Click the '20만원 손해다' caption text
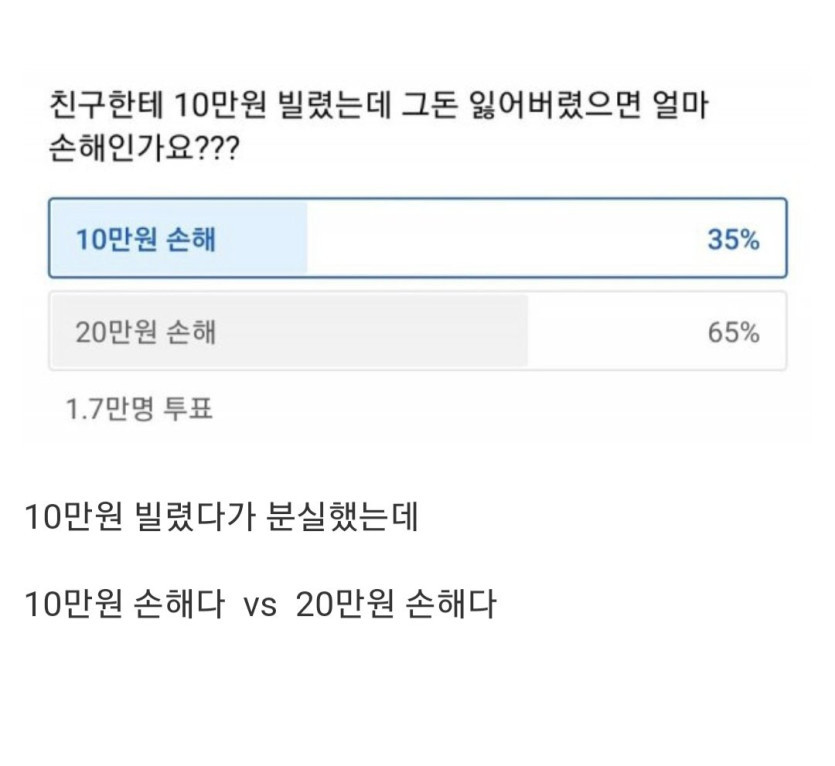Viewport: 835px width, 766px height. (x=396, y=606)
